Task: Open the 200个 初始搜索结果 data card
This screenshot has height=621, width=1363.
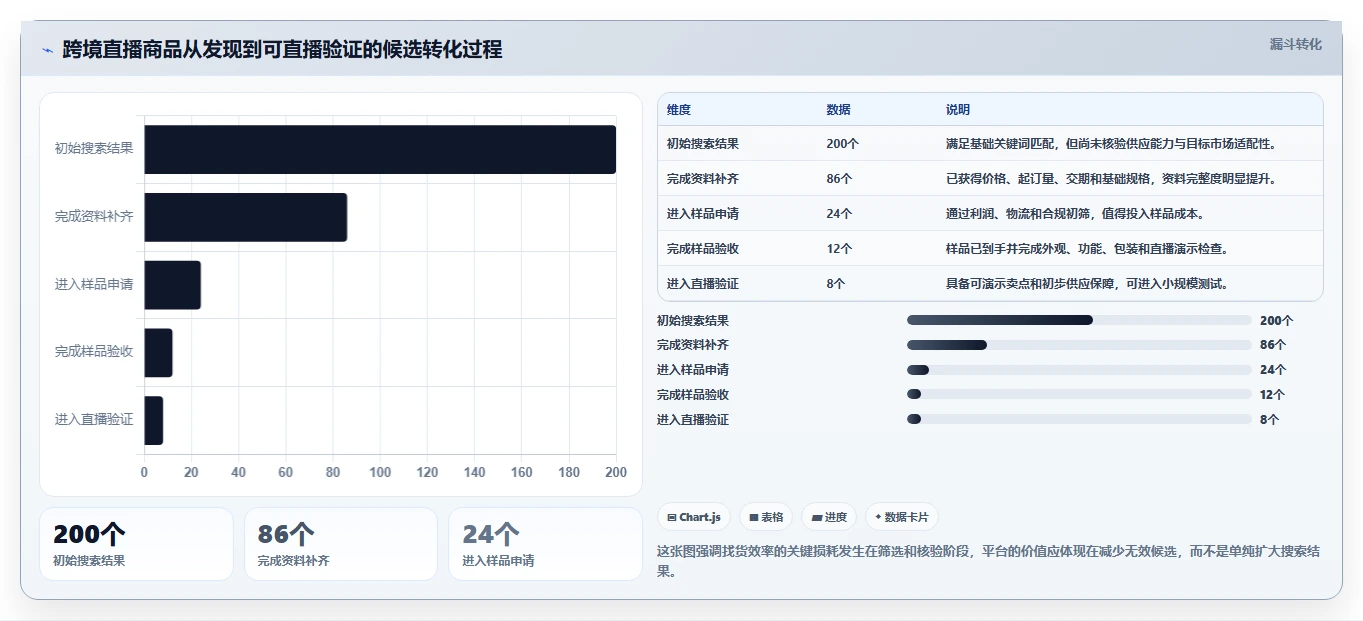Action: pyautogui.click(x=136, y=544)
